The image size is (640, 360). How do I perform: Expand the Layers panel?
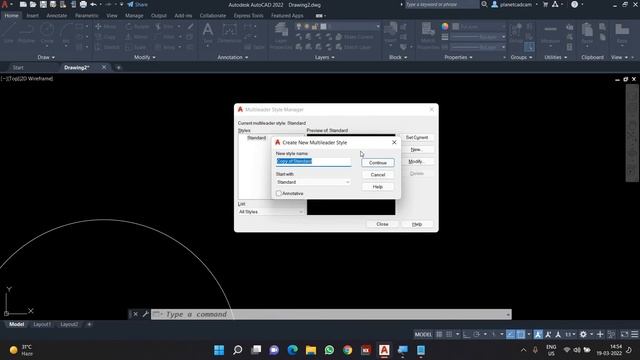point(324,58)
